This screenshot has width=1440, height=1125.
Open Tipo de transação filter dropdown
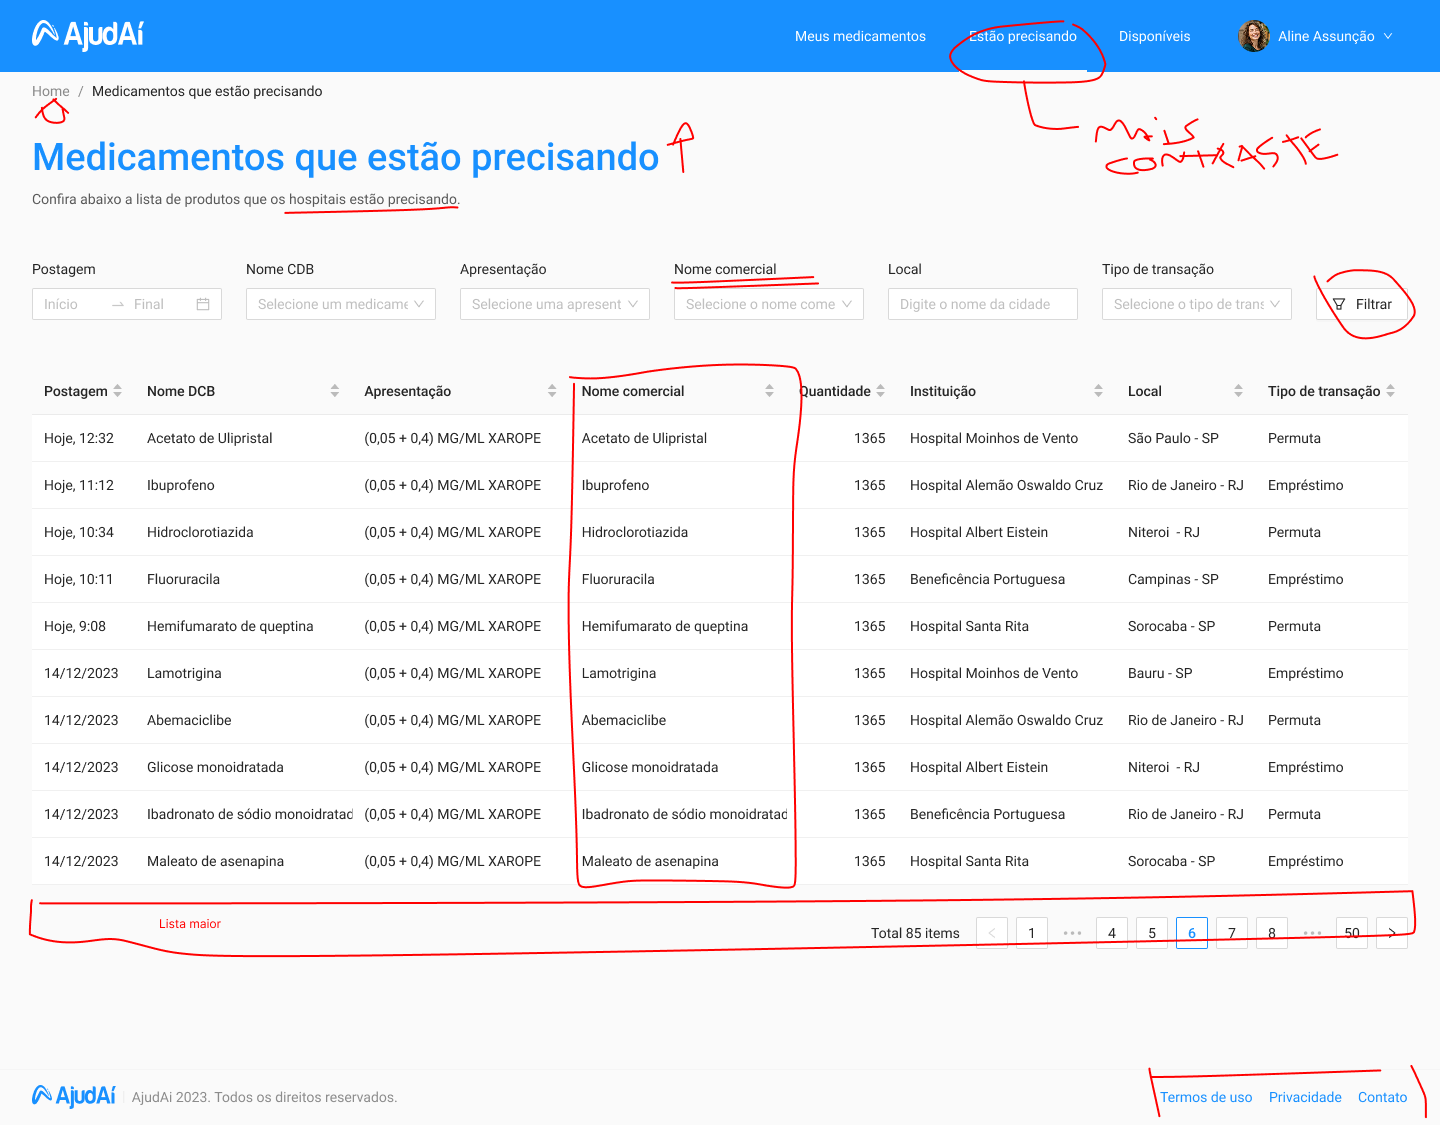(1197, 304)
